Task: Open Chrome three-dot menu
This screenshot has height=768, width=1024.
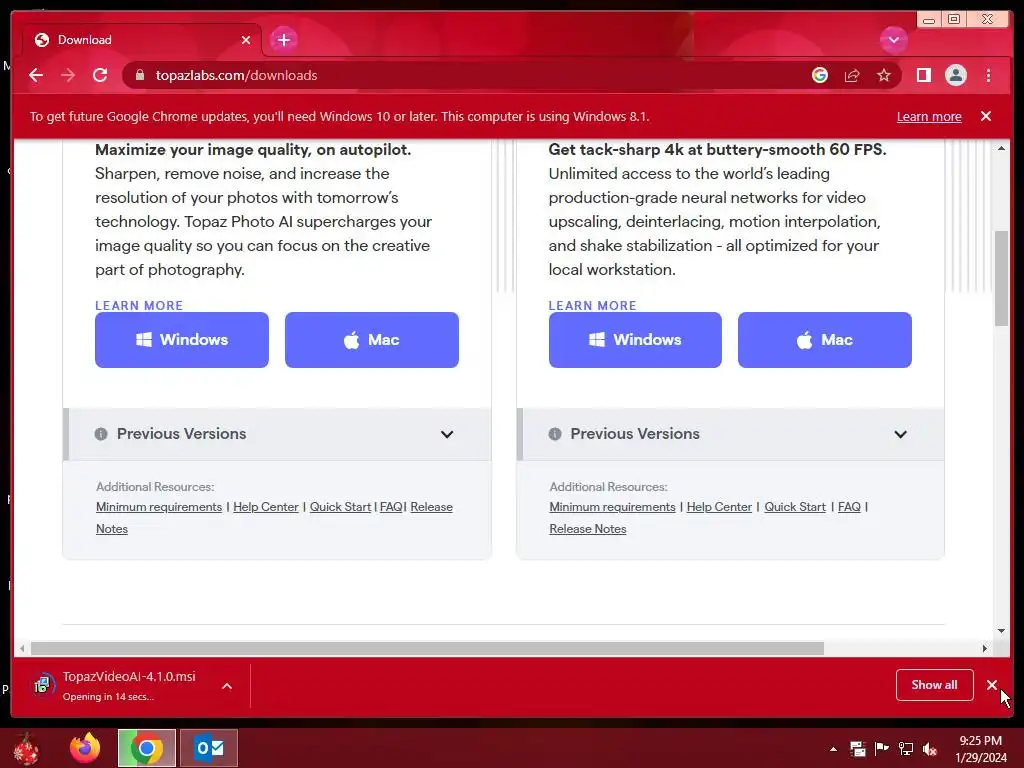Action: tap(988, 76)
